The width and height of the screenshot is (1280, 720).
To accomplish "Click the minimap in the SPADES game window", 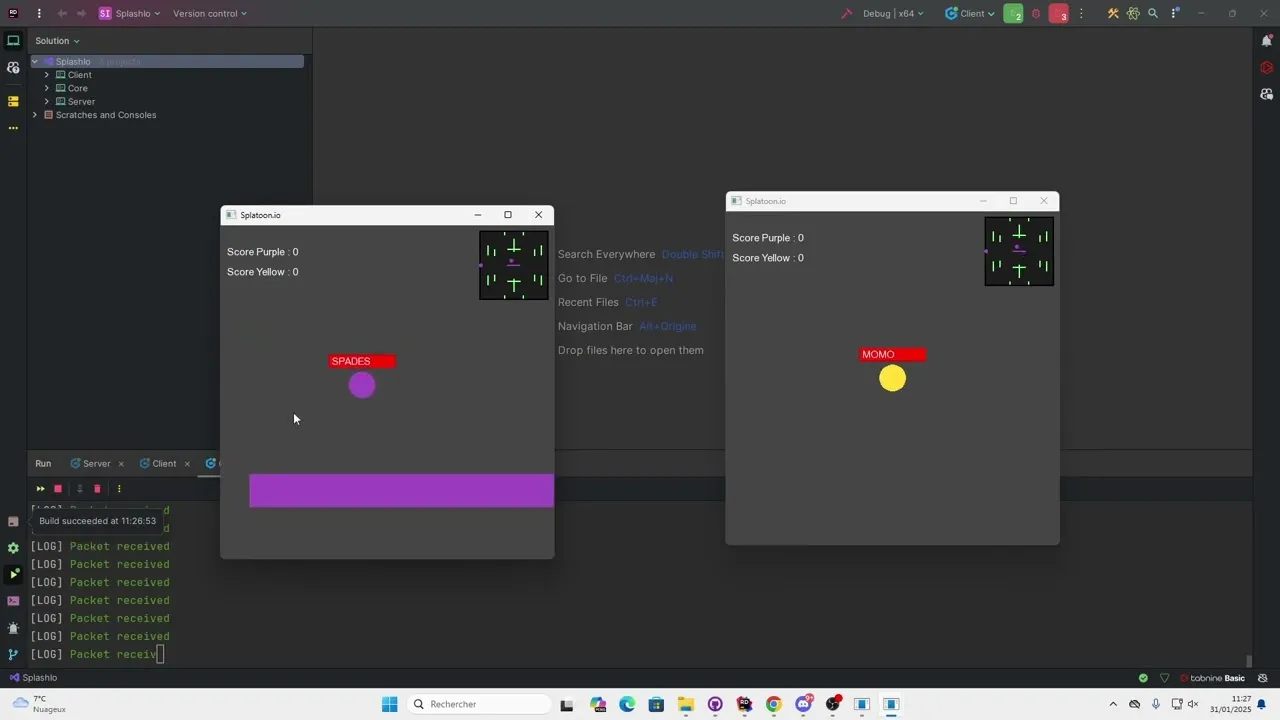I will 514,265.
